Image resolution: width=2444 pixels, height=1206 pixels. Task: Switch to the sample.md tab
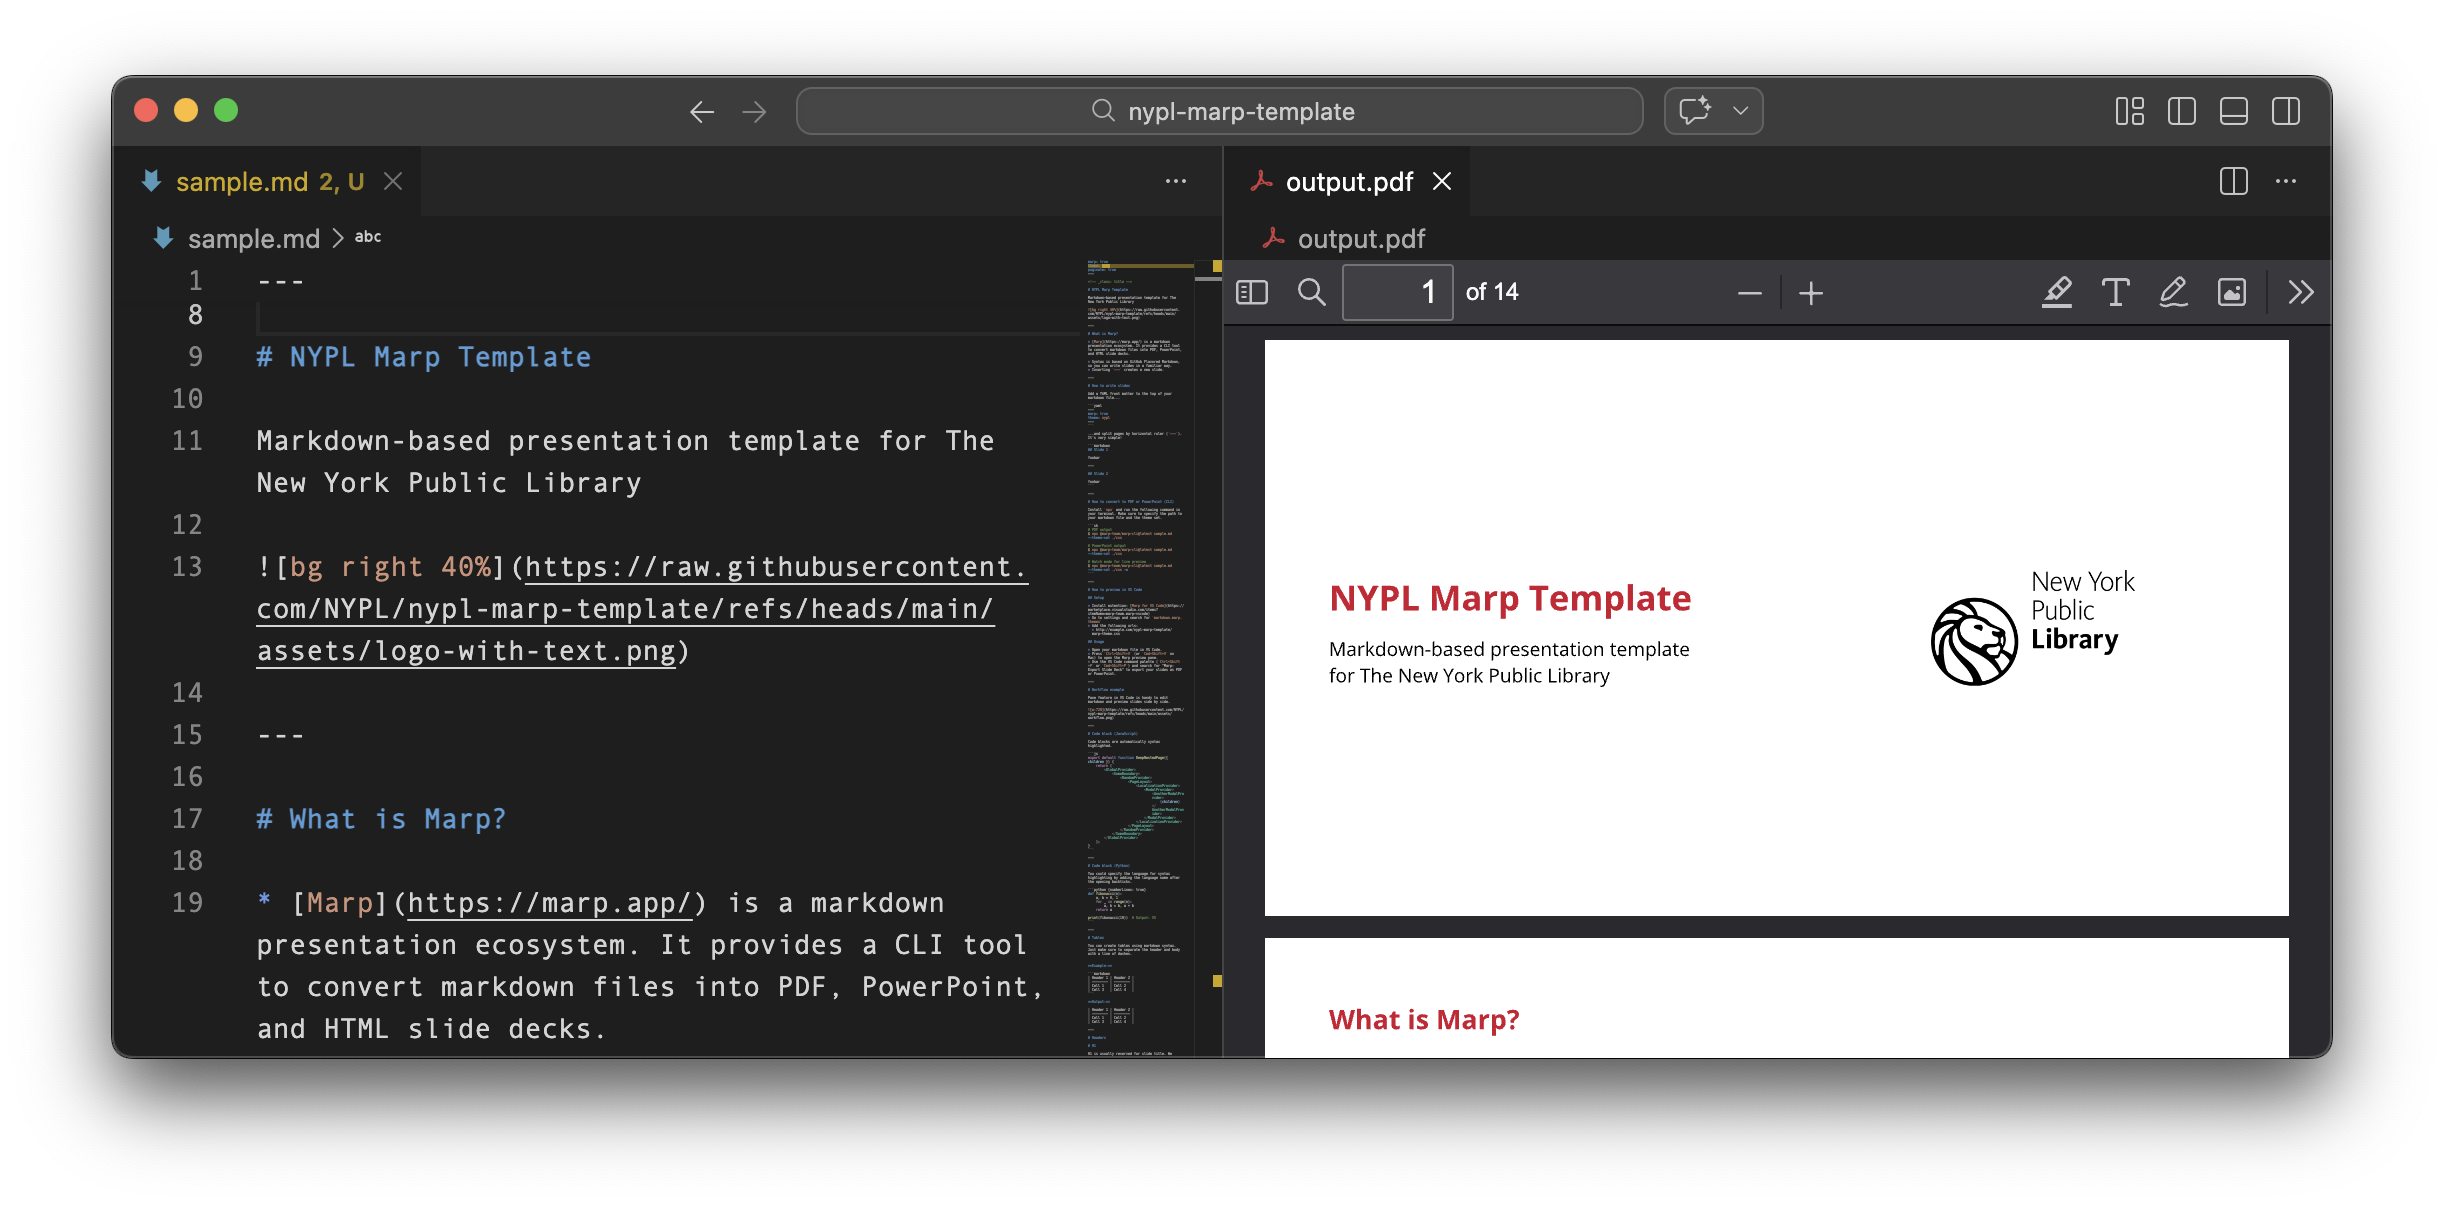point(242,182)
